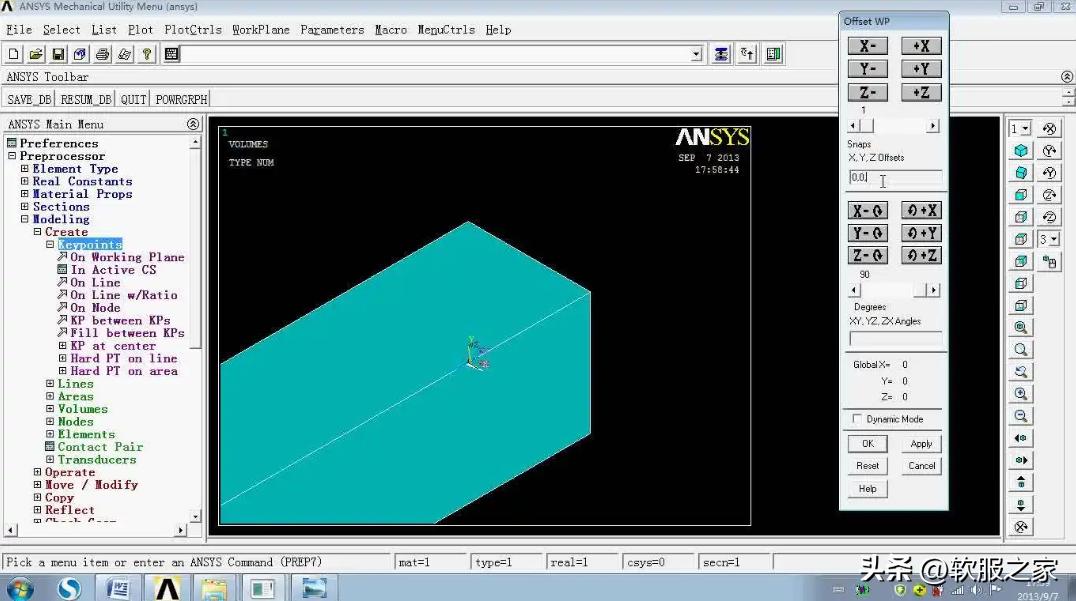The width and height of the screenshot is (1076, 601).
Task: Click the +Y offset button
Action: coord(921,69)
